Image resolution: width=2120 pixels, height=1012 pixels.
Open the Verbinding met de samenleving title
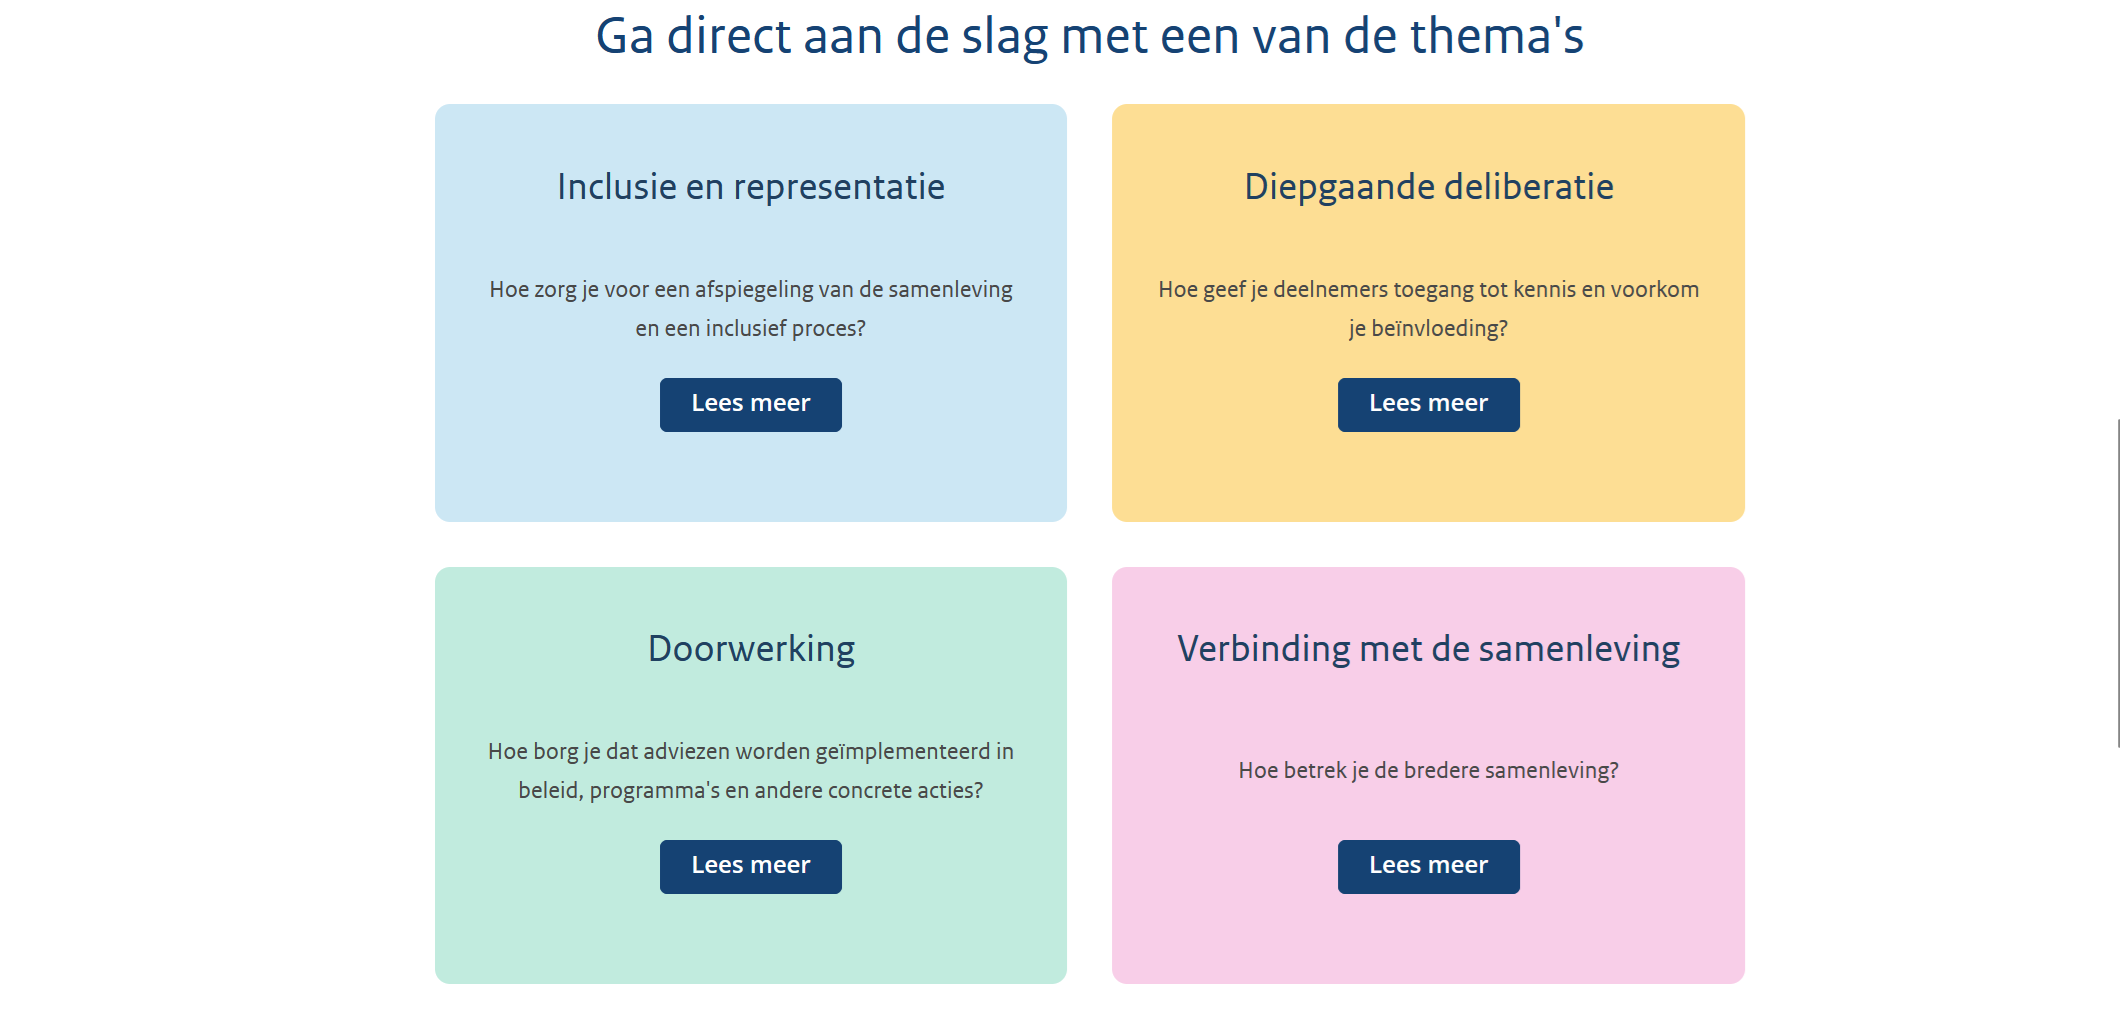coord(1428,649)
